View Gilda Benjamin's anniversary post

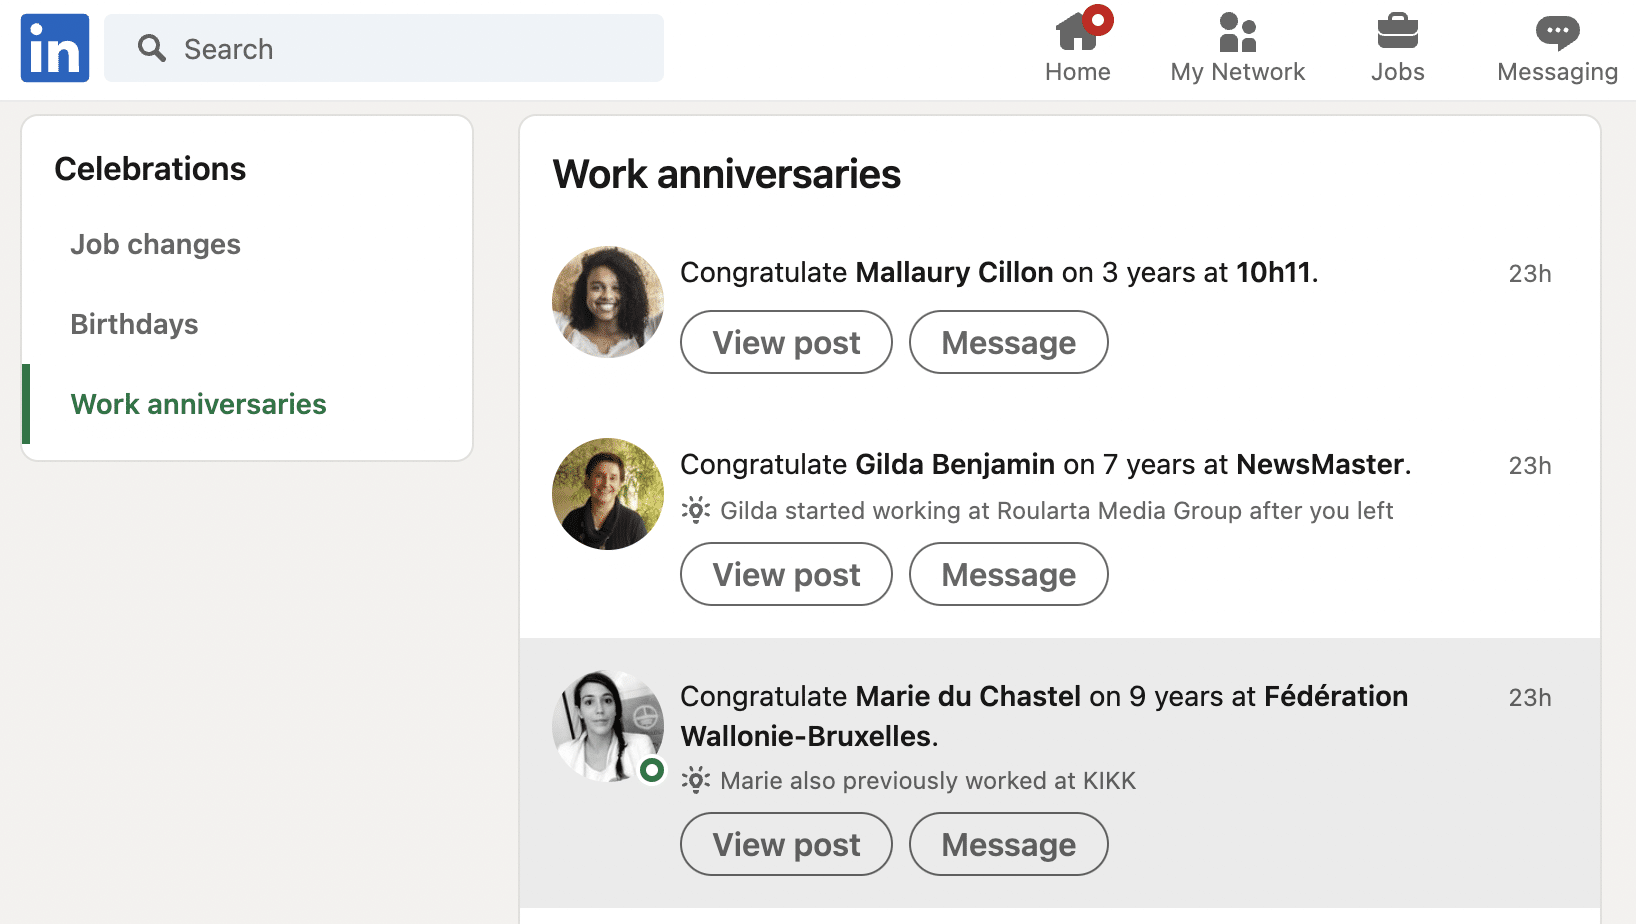[x=786, y=574]
